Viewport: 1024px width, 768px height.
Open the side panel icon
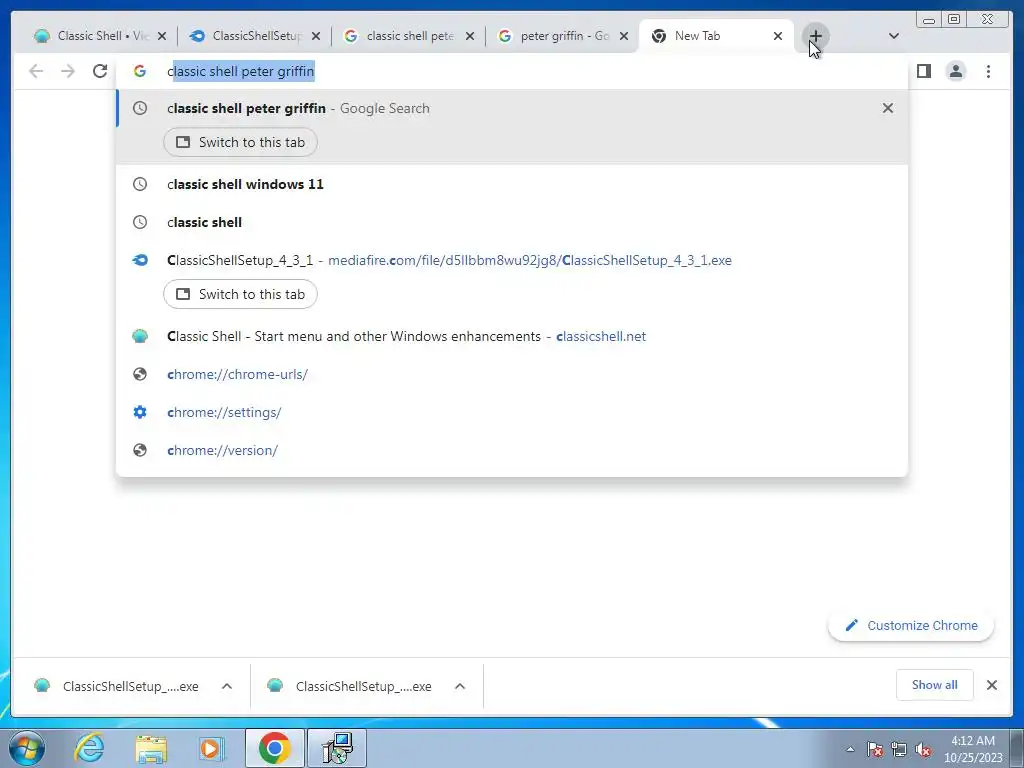(x=923, y=71)
